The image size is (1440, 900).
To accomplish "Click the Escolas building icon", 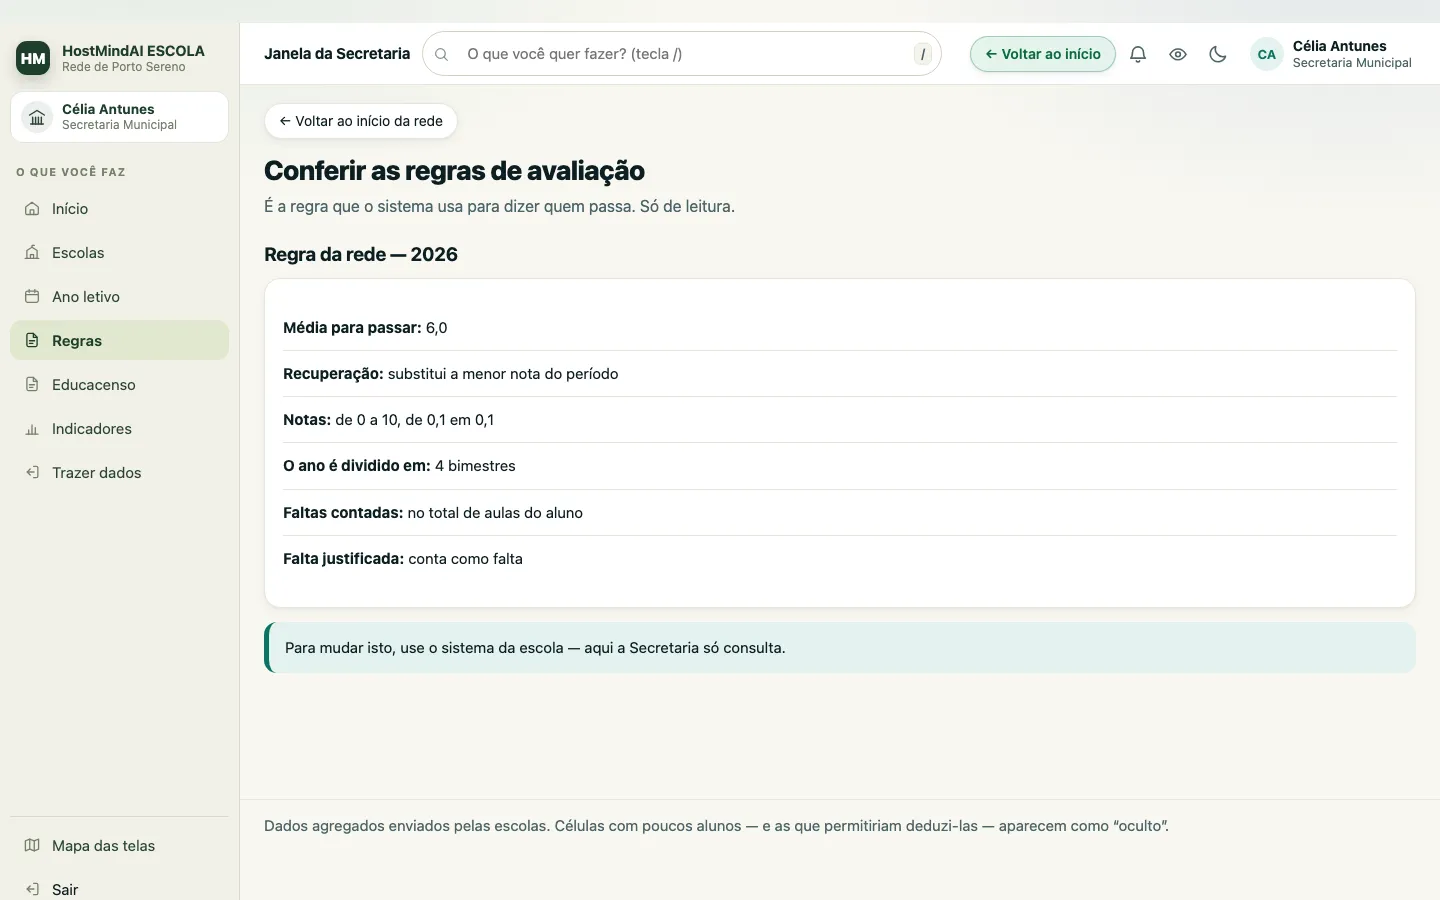I will (x=32, y=253).
